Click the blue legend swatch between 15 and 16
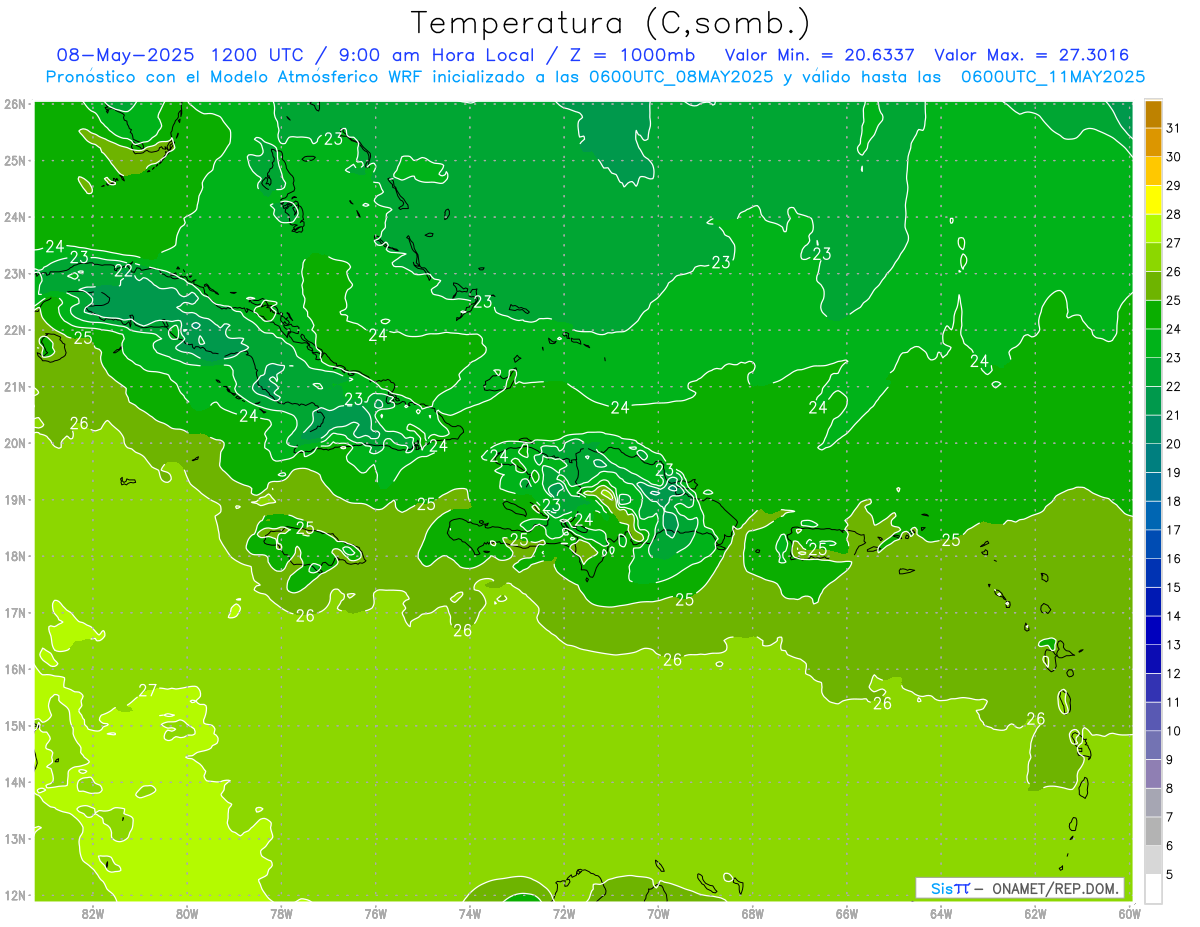Image resolution: width=1200 pixels, height=927 pixels. tap(1153, 572)
